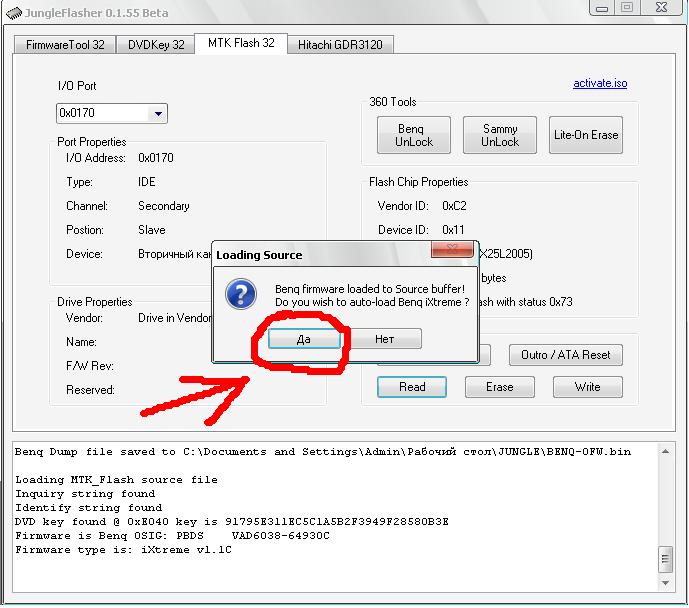This screenshot has width=689, height=608.
Task: Click the Channel value Secondary
Action: click(x=163, y=206)
